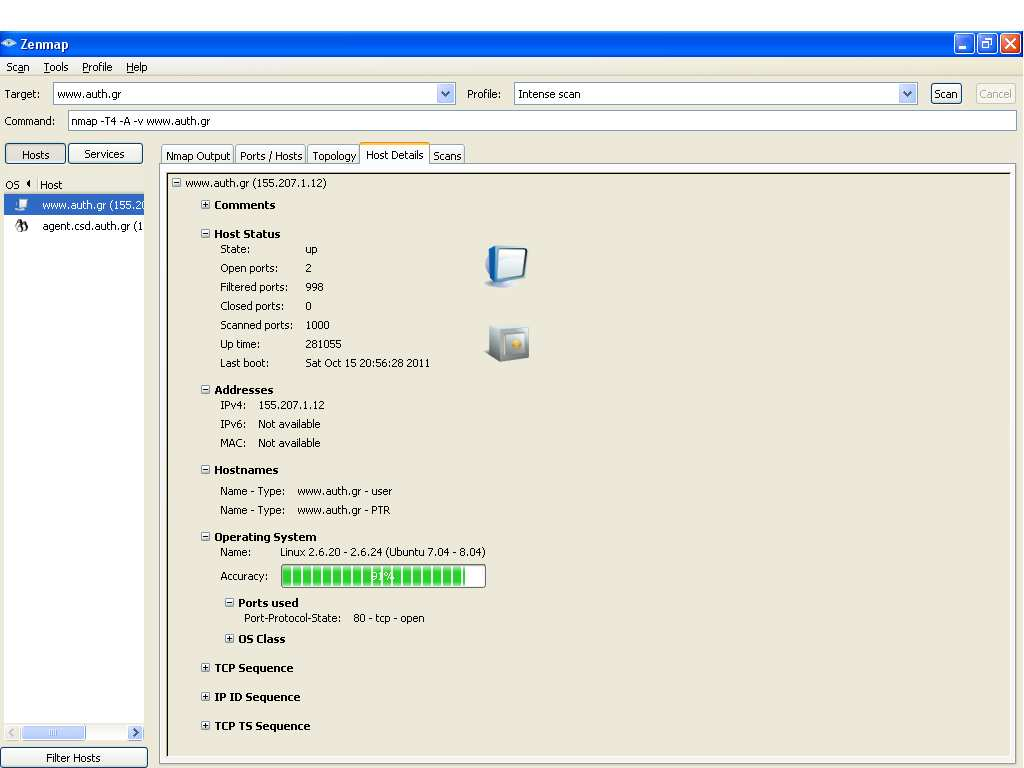Click the IPv4 value 155.207.1.12

[291, 405]
